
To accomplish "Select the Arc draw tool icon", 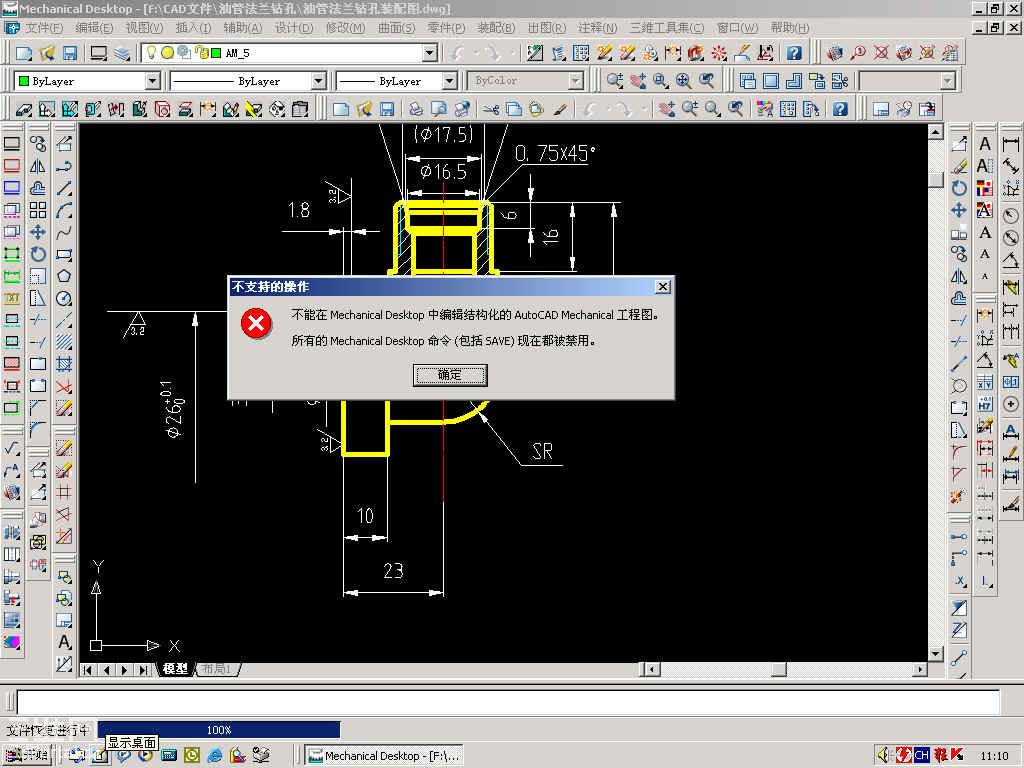I will coord(64,210).
